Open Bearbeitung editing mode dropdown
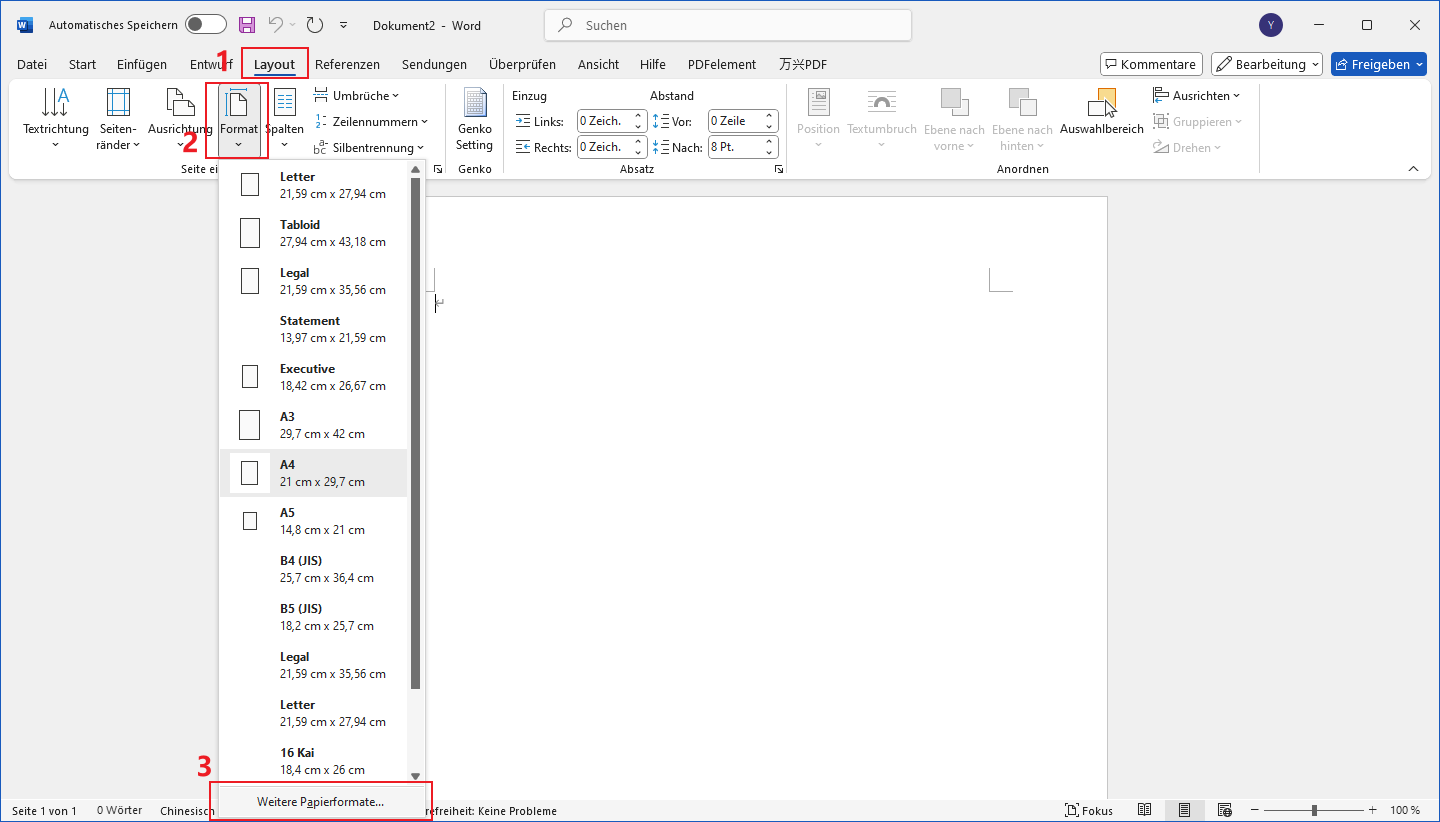This screenshot has width=1440, height=822. tap(1267, 64)
